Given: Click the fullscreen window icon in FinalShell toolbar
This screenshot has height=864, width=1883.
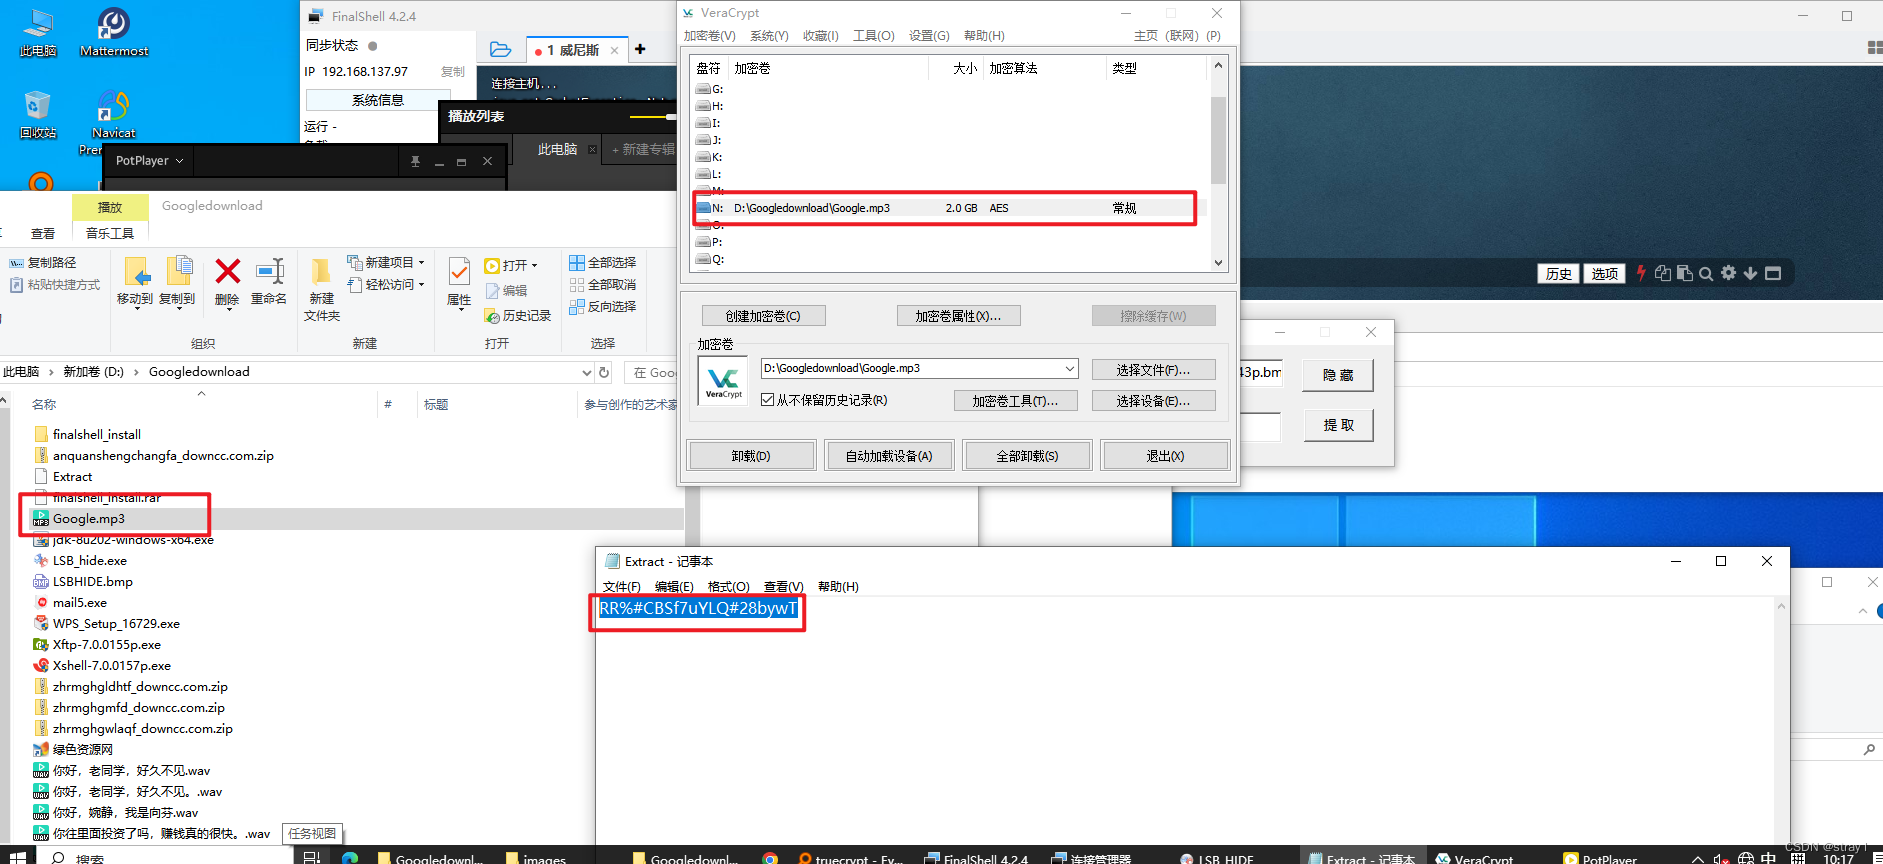Looking at the screenshot, I should point(1773,273).
